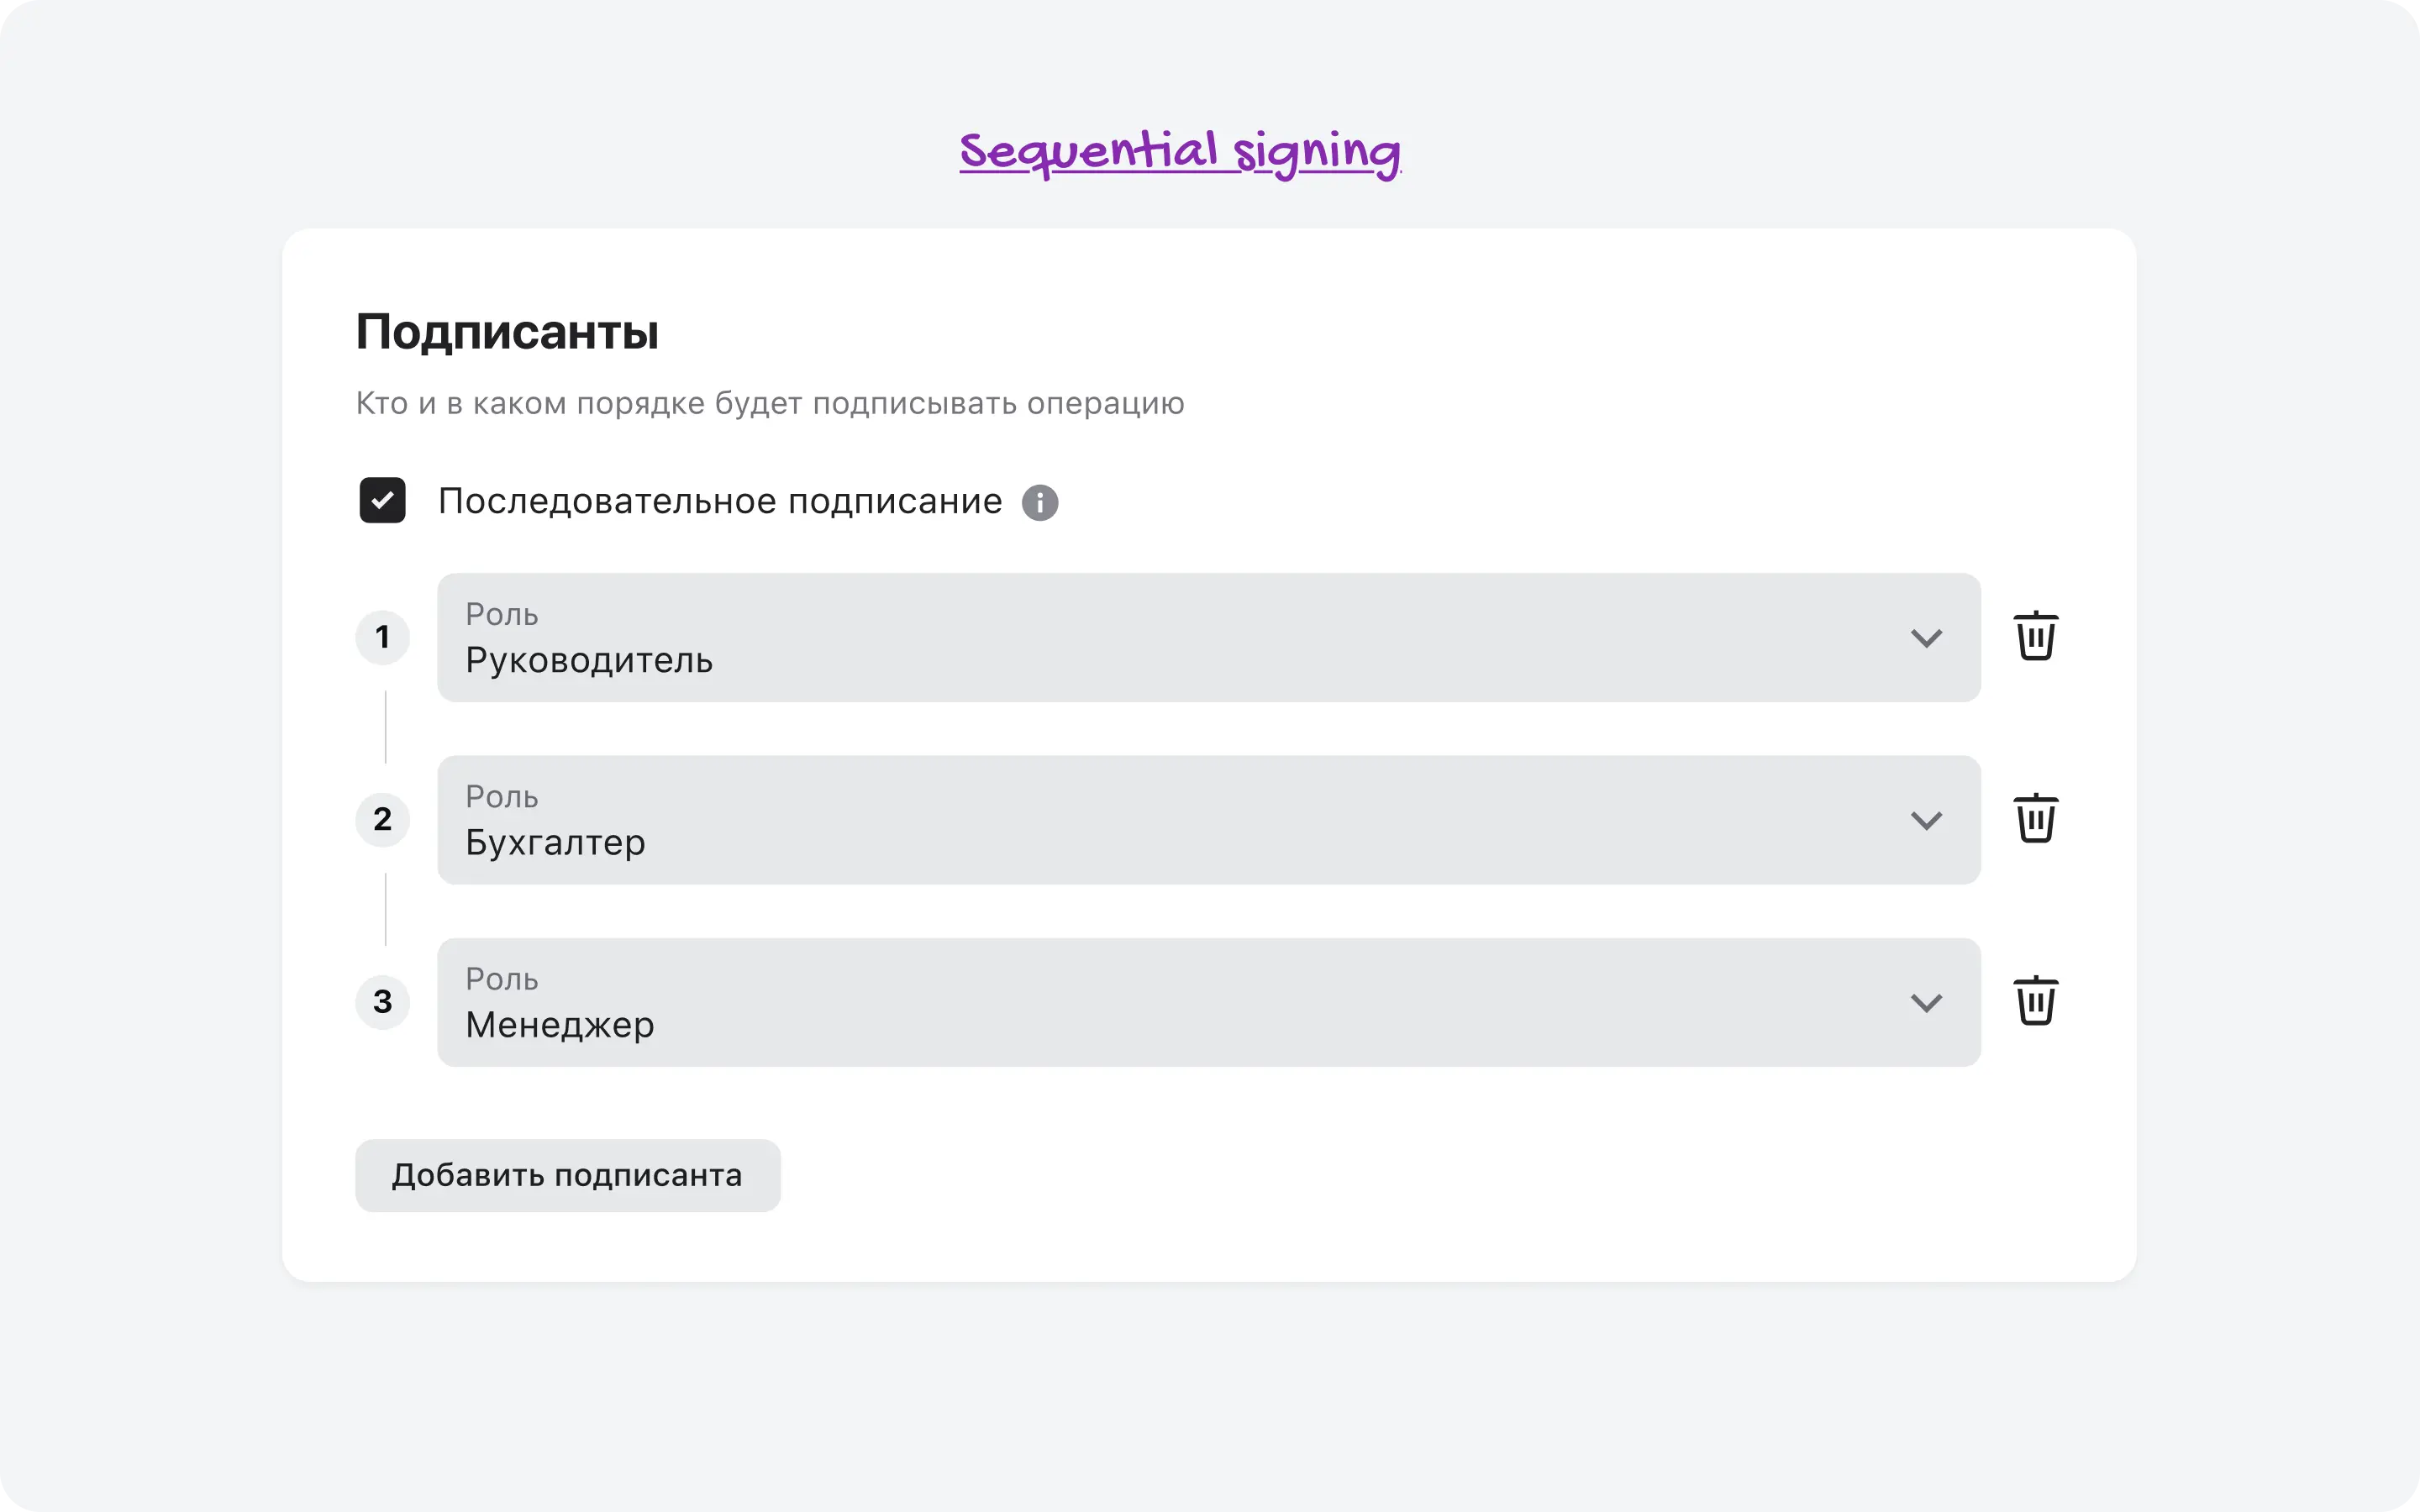Open the role field showing Менеджер

1150,1002
